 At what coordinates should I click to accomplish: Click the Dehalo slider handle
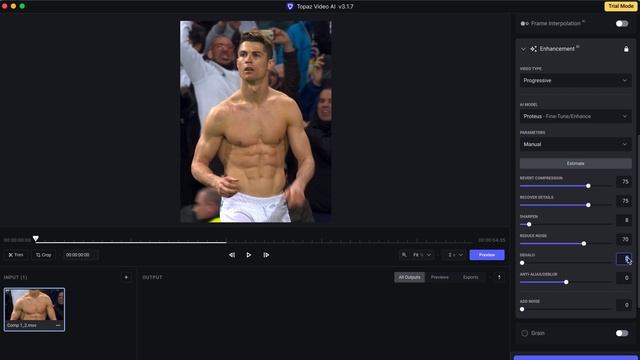(x=522, y=263)
